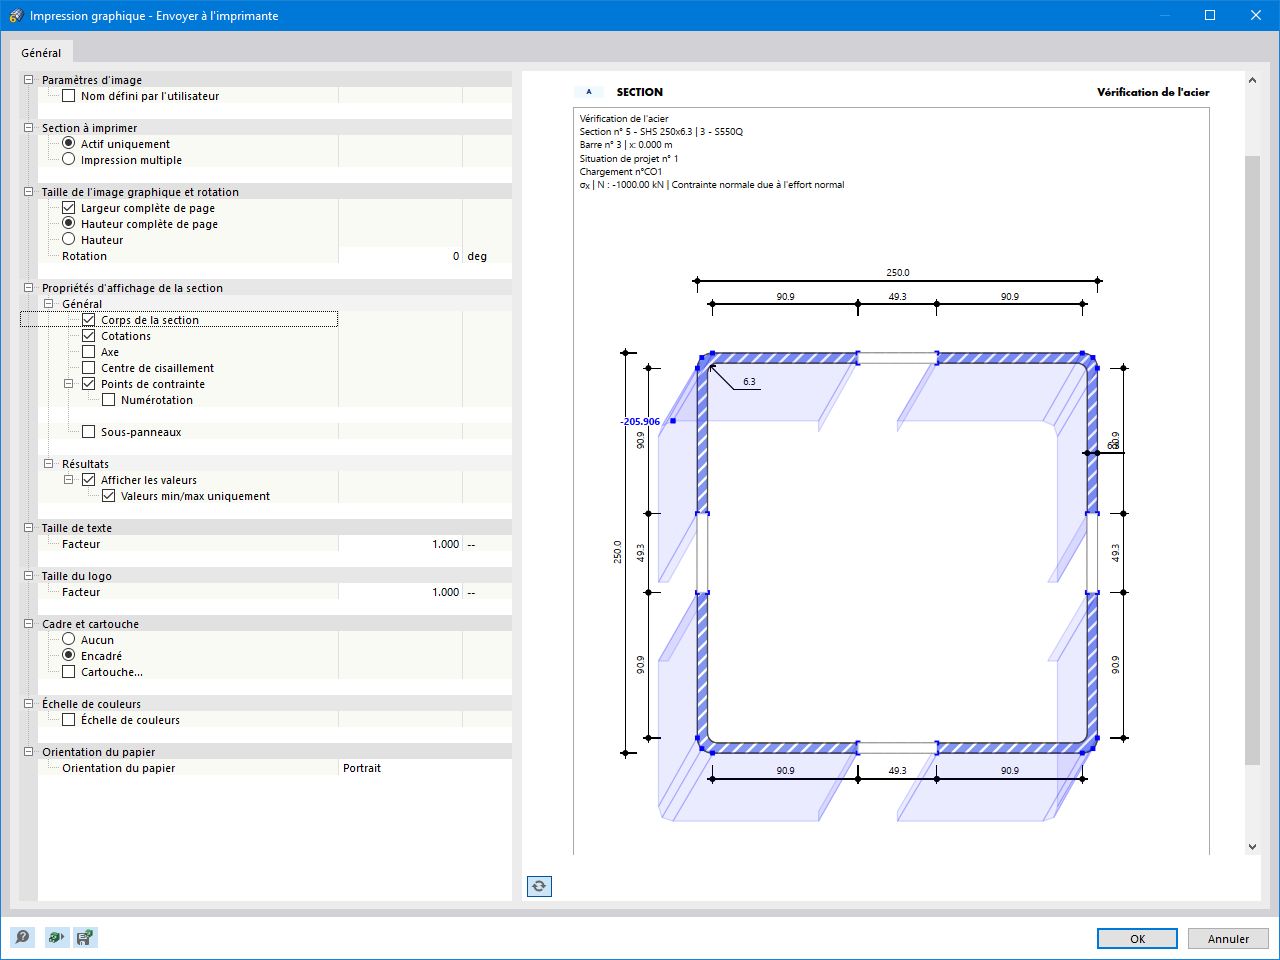Image resolution: width=1280 pixels, height=960 pixels.
Task: Select 'Aucun' frame option
Action: pyautogui.click(x=68, y=639)
